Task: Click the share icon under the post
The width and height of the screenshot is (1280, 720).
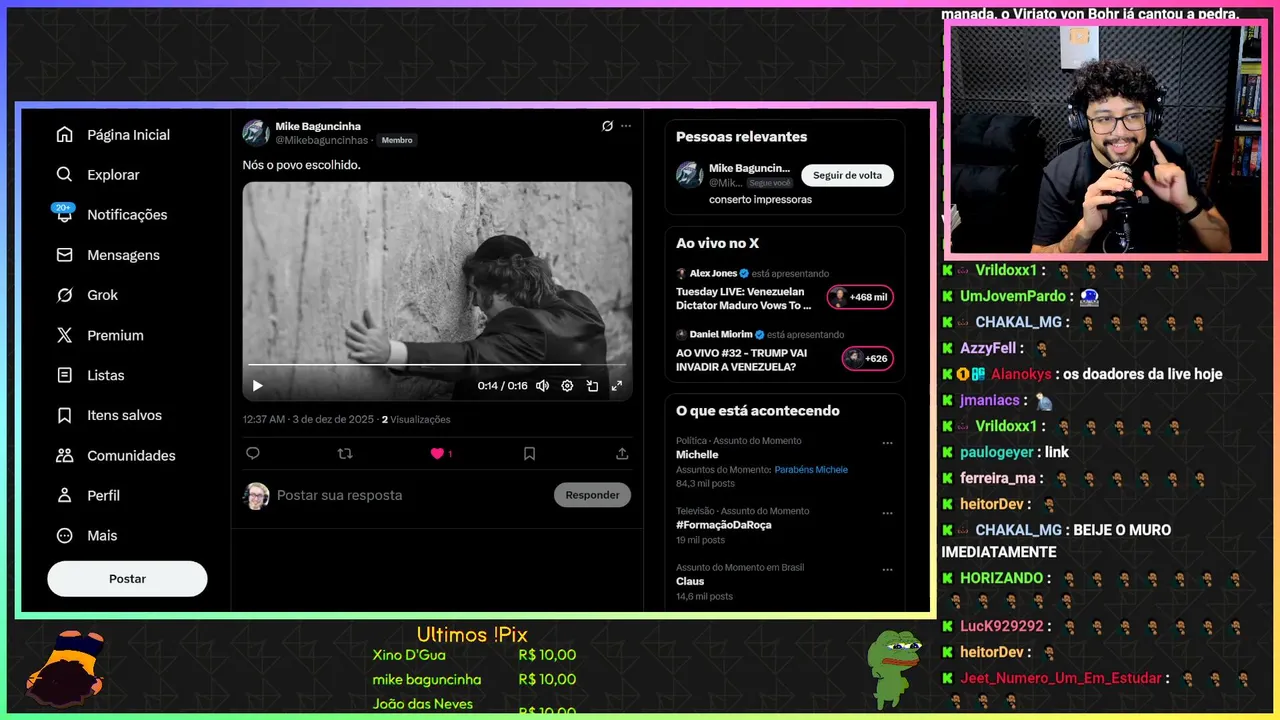Action: click(x=622, y=453)
